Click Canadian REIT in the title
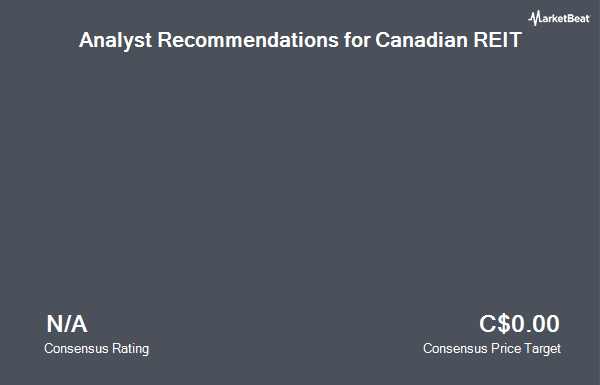 coord(448,40)
